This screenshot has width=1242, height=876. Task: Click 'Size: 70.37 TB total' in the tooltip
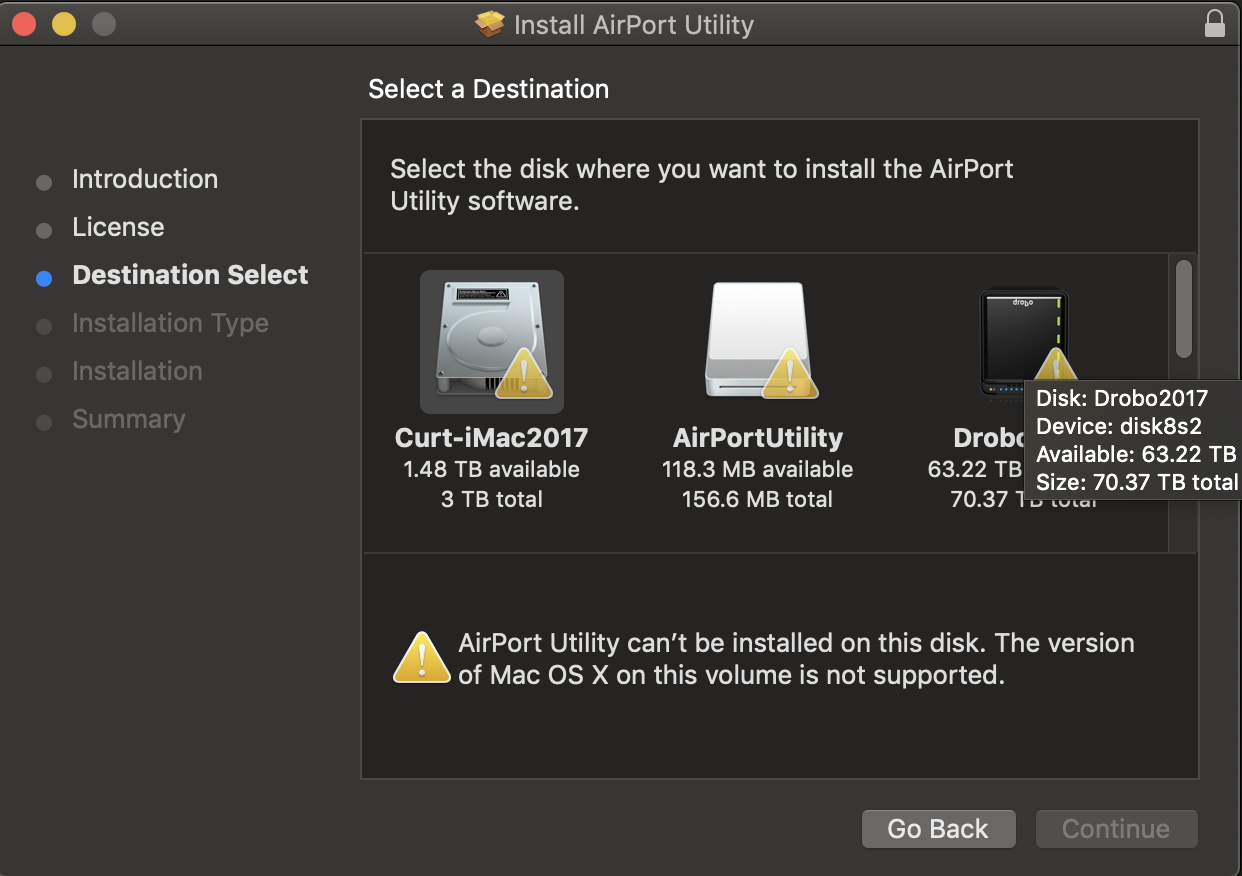click(x=1137, y=482)
